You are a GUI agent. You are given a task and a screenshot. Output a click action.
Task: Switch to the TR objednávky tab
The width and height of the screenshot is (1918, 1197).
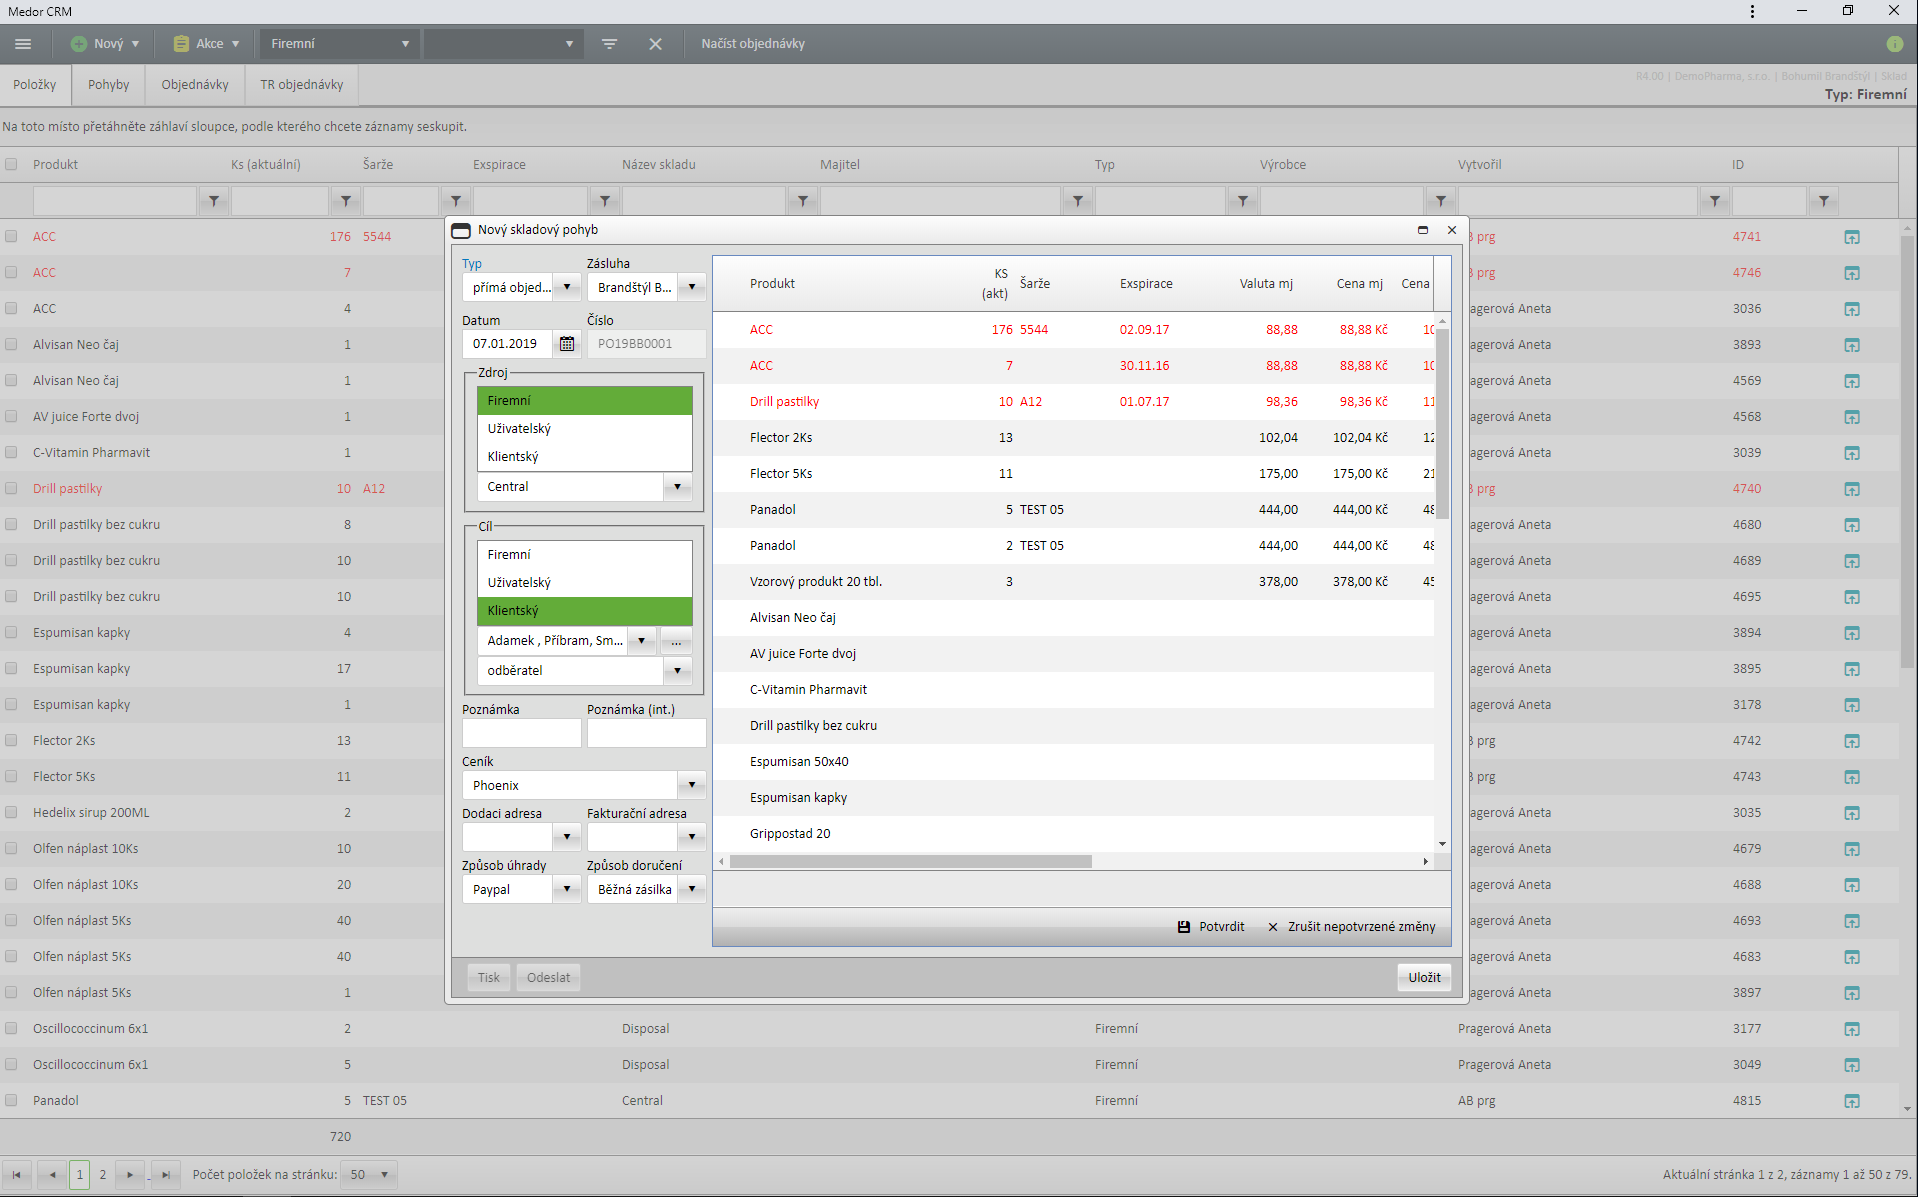302,85
